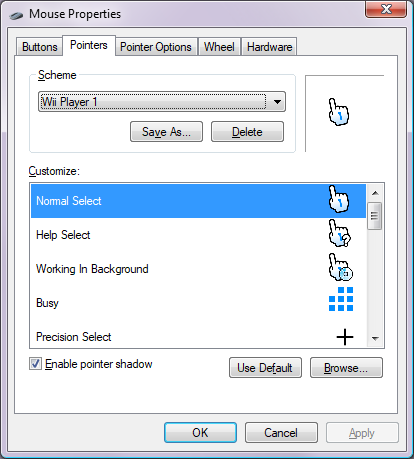Click the blue Busy grid cursor icon
The width and height of the screenshot is (414, 459).
(x=341, y=299)
